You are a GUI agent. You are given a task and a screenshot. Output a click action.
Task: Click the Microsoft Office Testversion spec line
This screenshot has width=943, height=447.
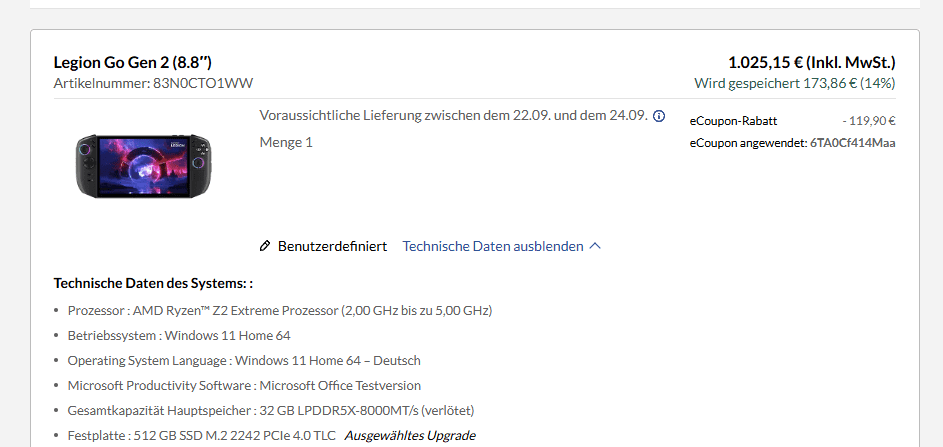tap(244, 385)
